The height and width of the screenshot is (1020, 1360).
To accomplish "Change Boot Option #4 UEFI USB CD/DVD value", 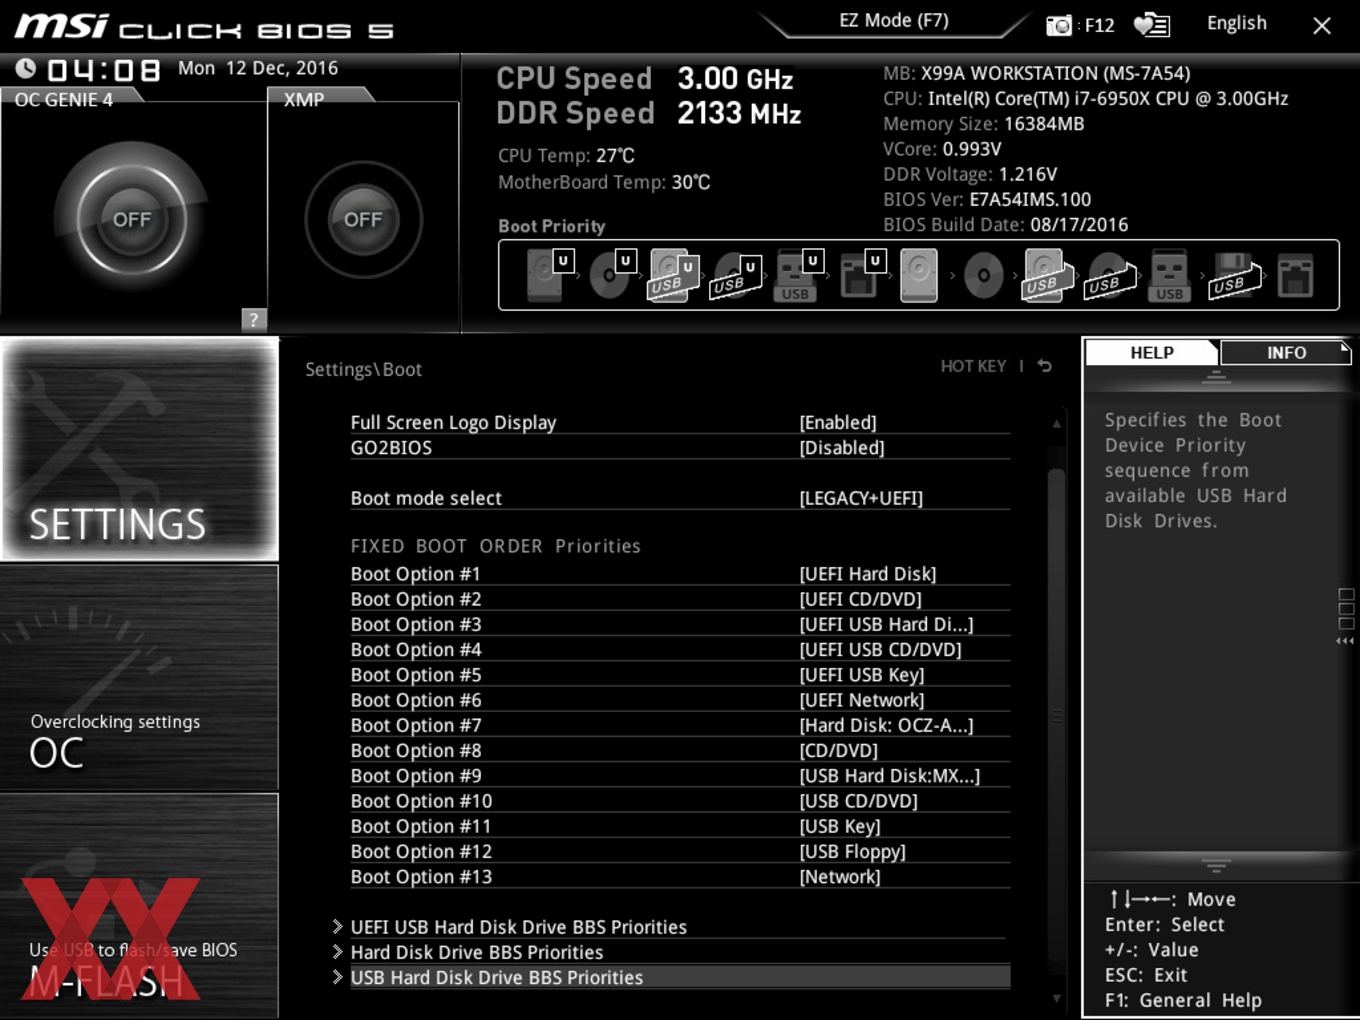I will (x=881, y=650).
